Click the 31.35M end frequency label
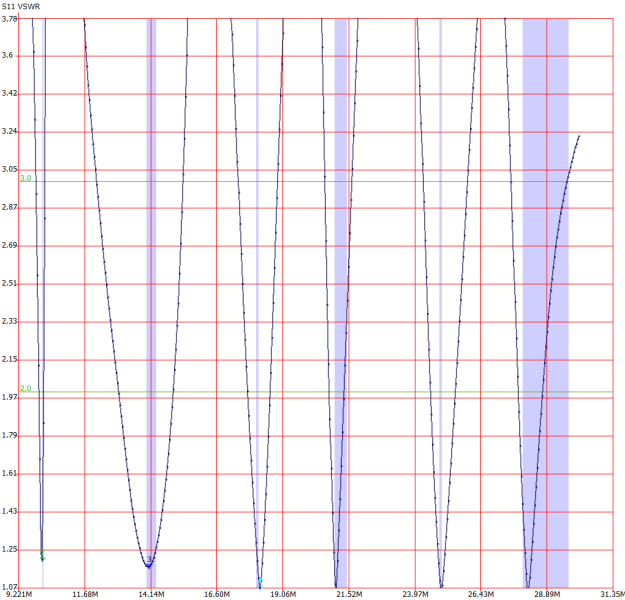625x600 pixels. 613,594
